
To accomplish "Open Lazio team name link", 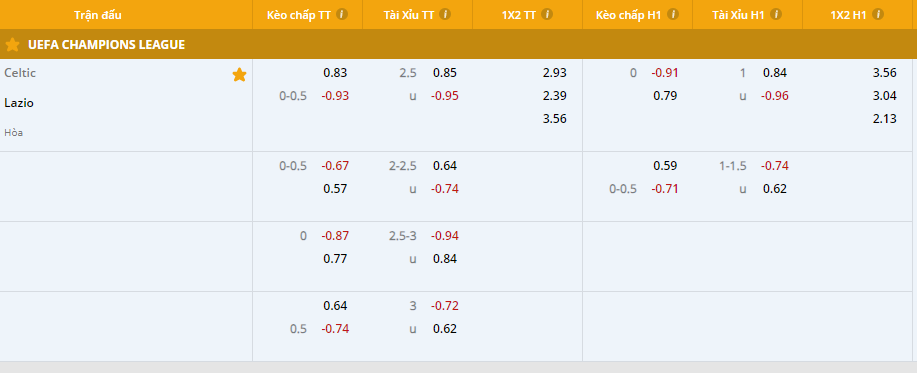I will [x=19, y=103].
